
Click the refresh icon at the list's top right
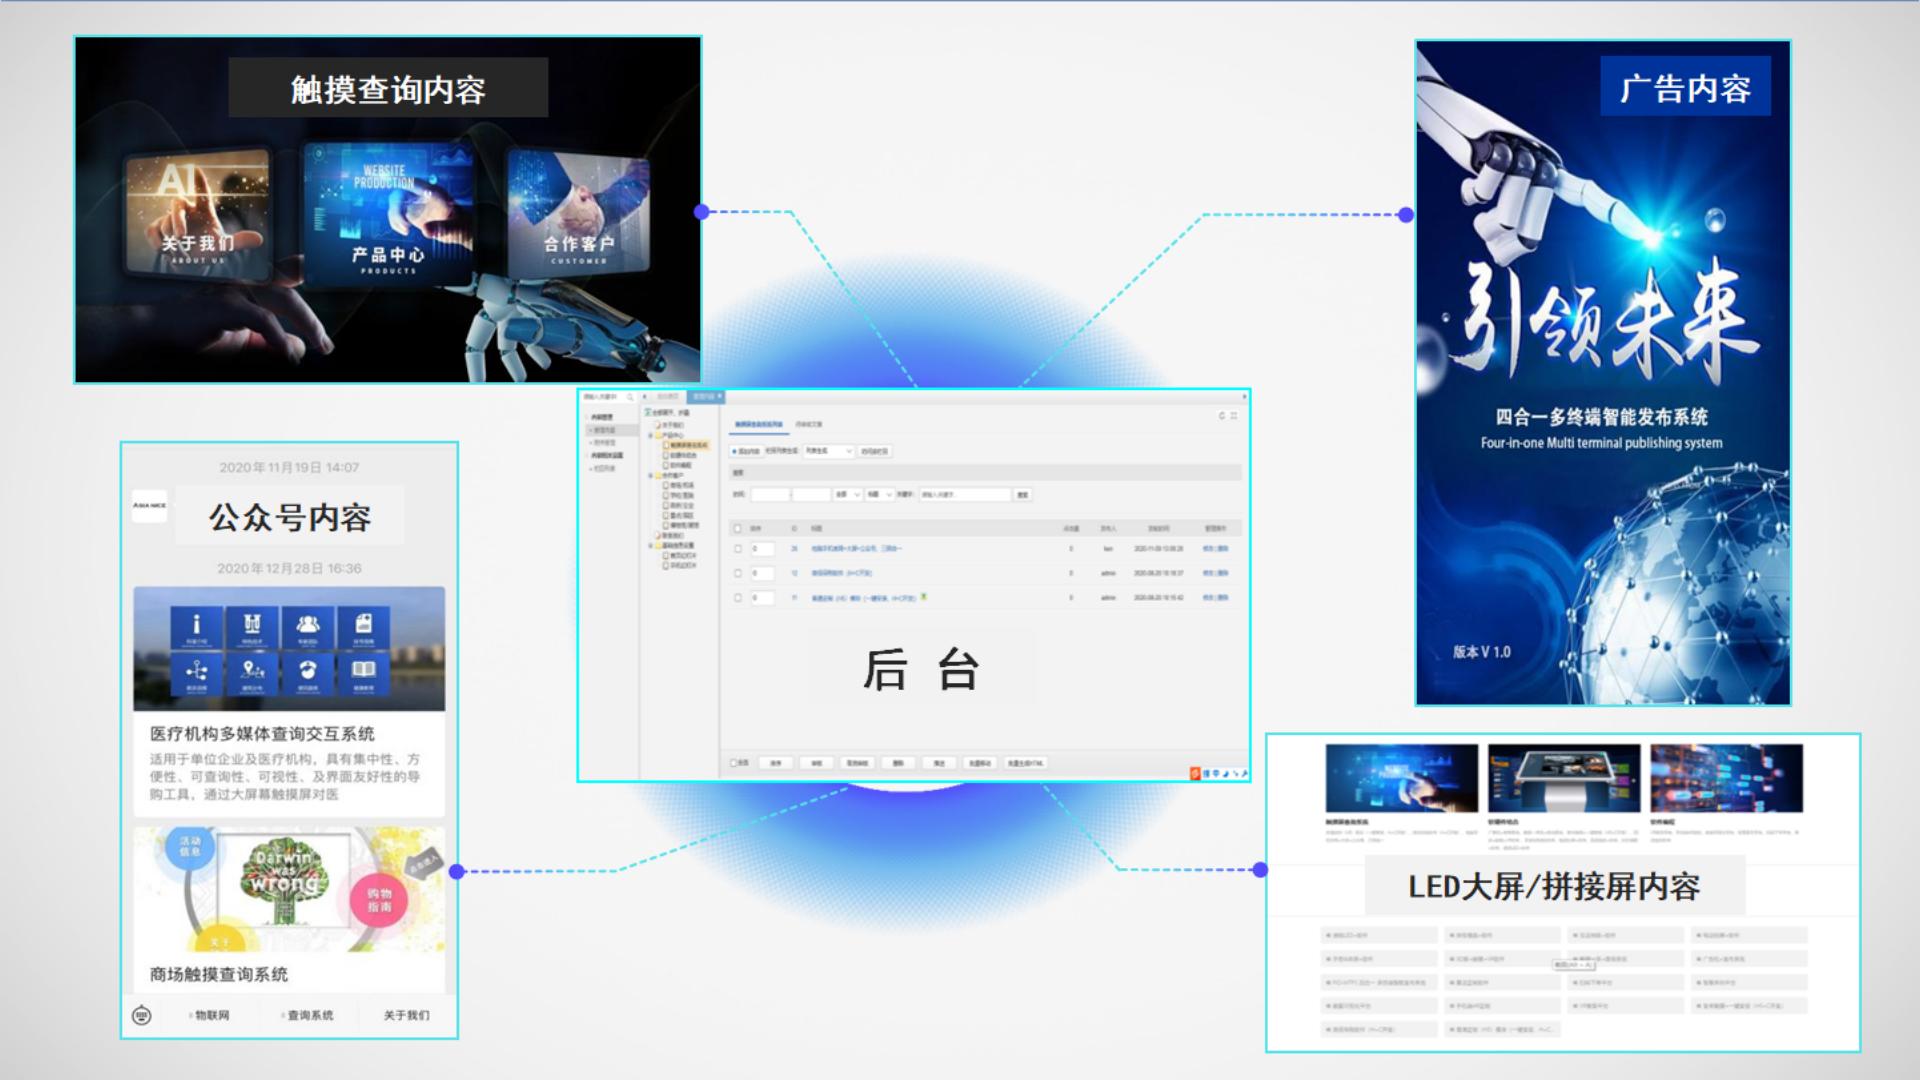1221,415
